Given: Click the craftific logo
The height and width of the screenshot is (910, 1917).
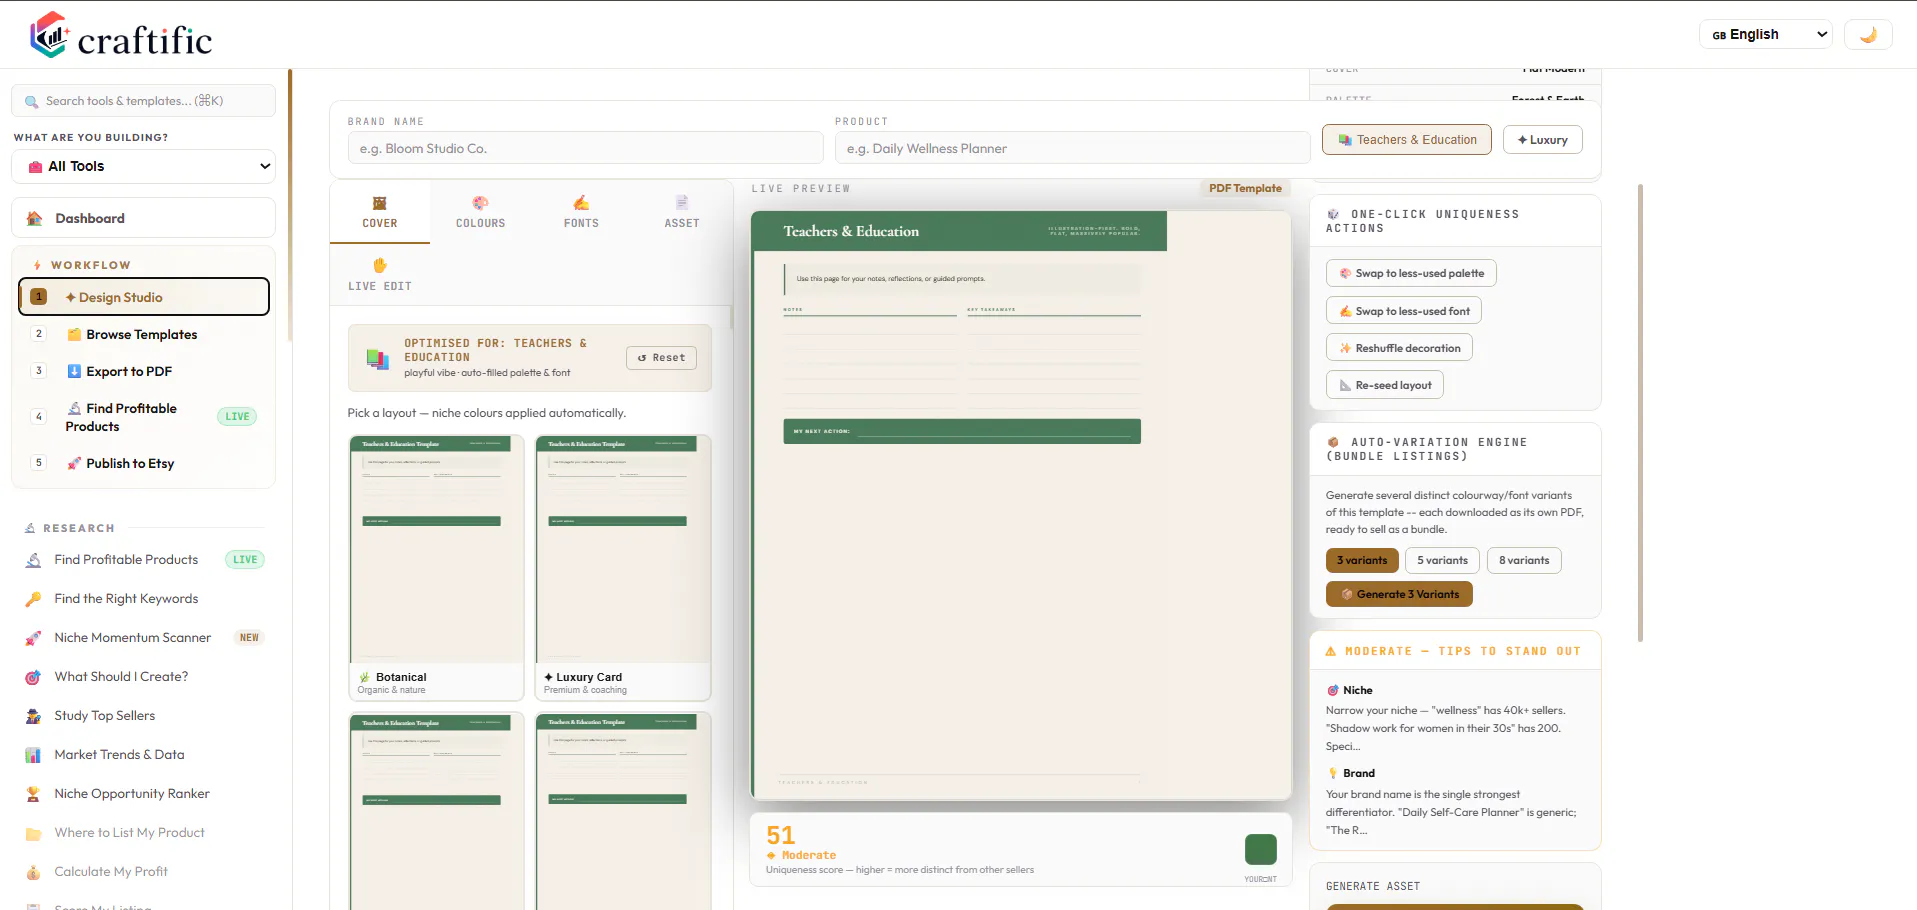Looking at the screenshot, I should click(x=120, y=36).
